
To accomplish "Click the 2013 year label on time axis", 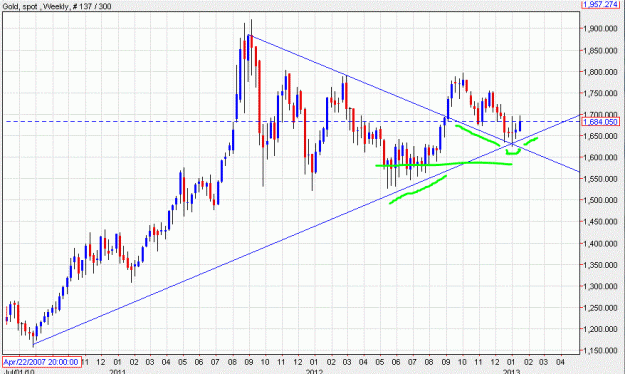I will [511, 372].
